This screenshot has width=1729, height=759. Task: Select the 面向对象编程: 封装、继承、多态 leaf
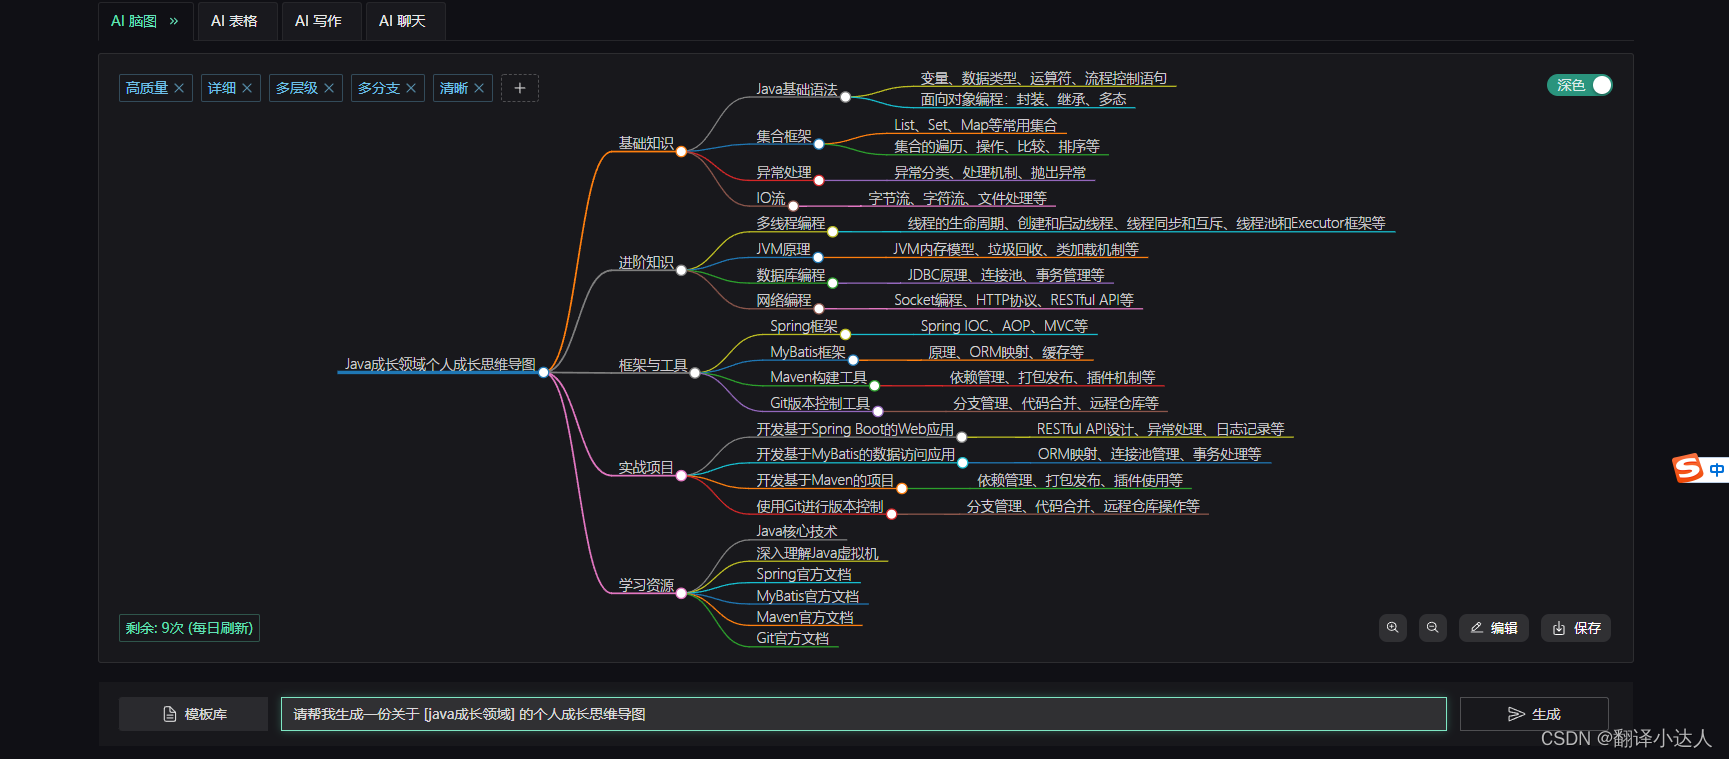(1023, 99)
